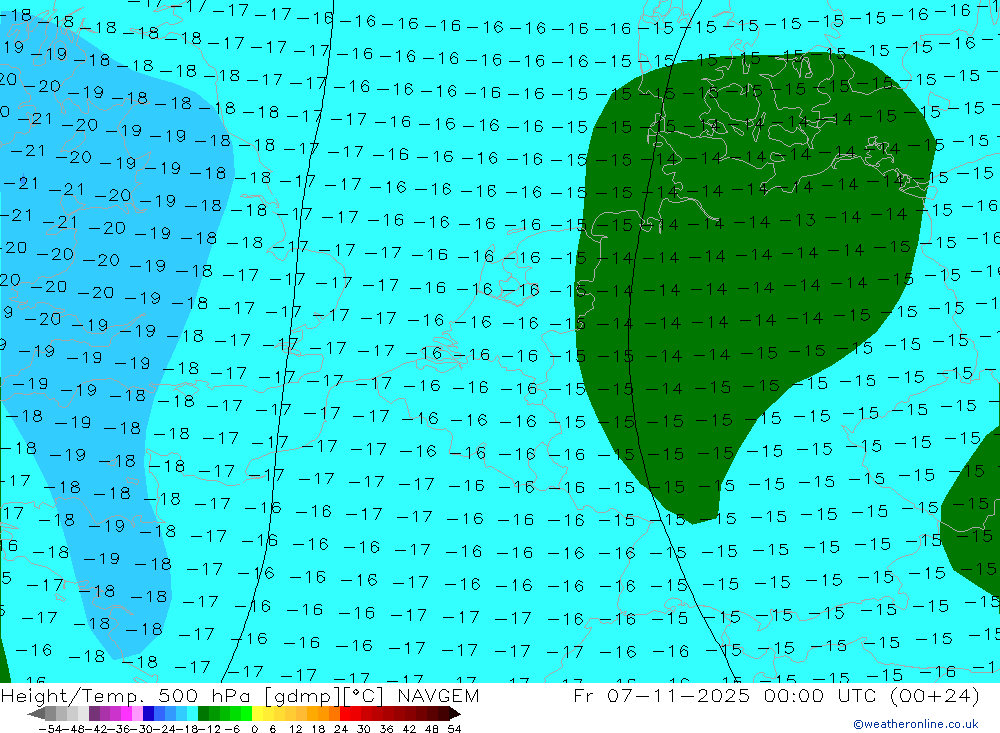This screenshot has width=1000, height=733.
Task: Click the date 'Fr 07-11-2025'
Action: 661,695
